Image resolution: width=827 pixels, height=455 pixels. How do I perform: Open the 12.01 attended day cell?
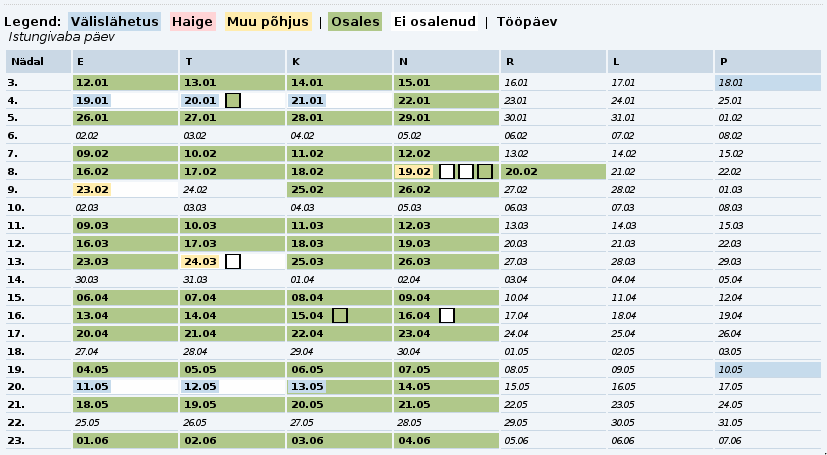click(92, 82)
